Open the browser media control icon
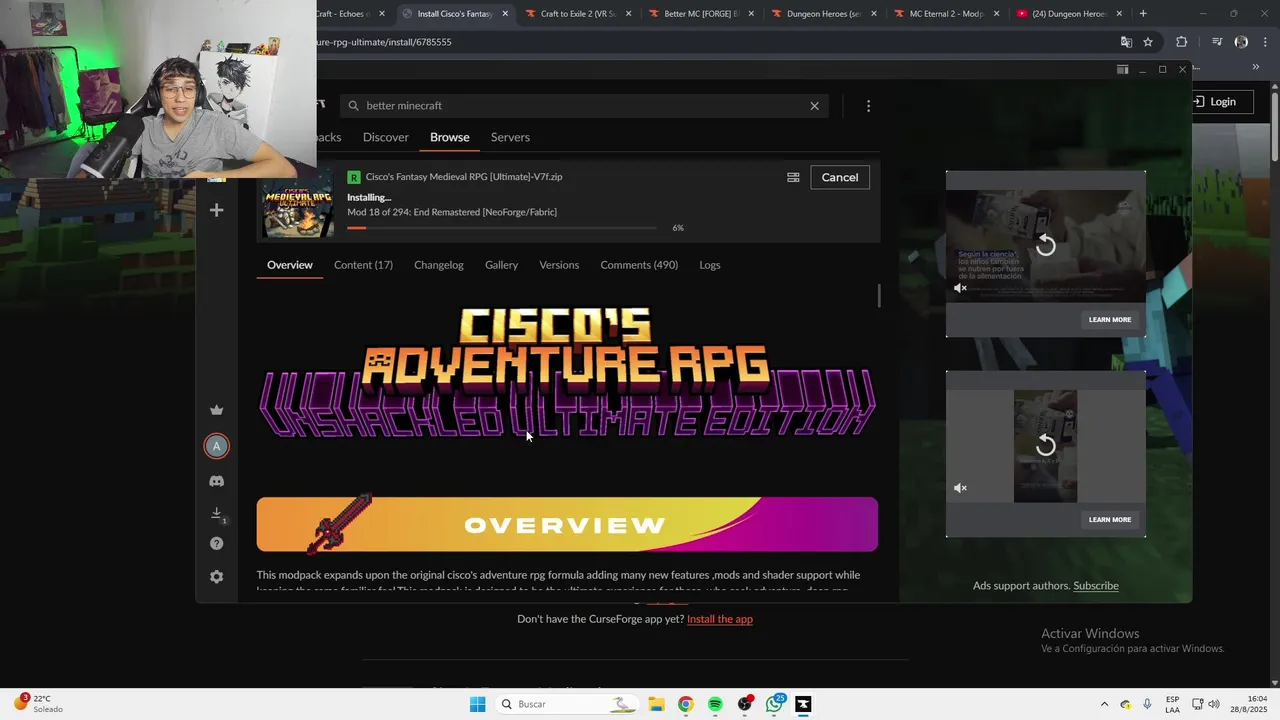Viewport: 1280px width, 720px height. [x=1217, y=42]
